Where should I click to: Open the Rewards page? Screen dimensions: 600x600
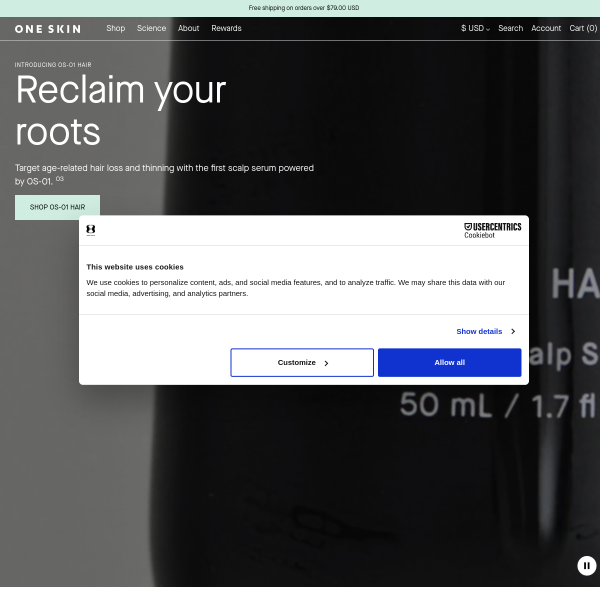click(226, 28)
